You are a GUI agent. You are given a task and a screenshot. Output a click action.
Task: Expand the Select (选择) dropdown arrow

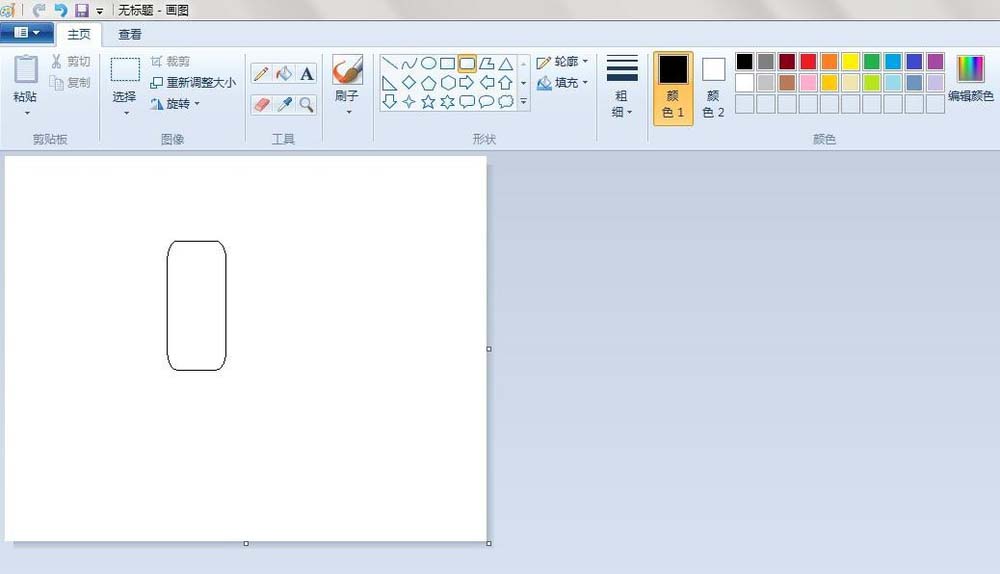coord(126,113)
